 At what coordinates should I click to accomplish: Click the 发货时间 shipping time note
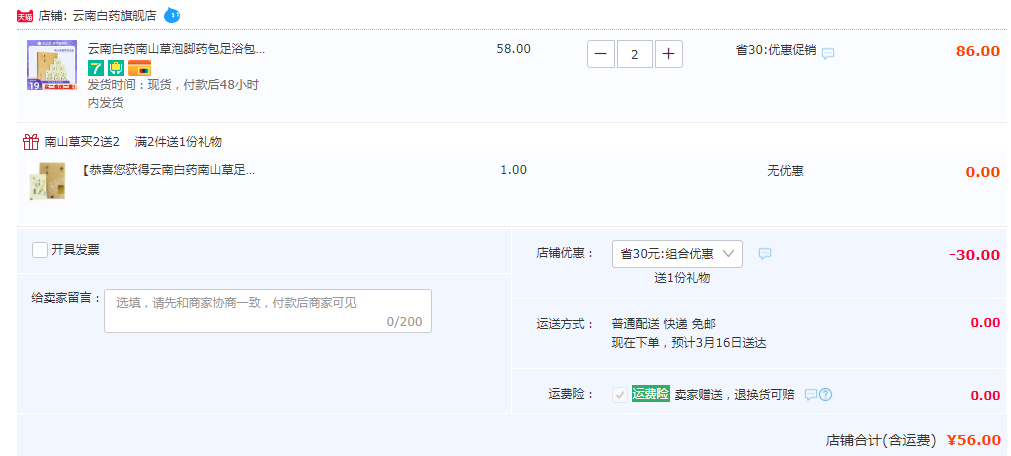point(173,94)
